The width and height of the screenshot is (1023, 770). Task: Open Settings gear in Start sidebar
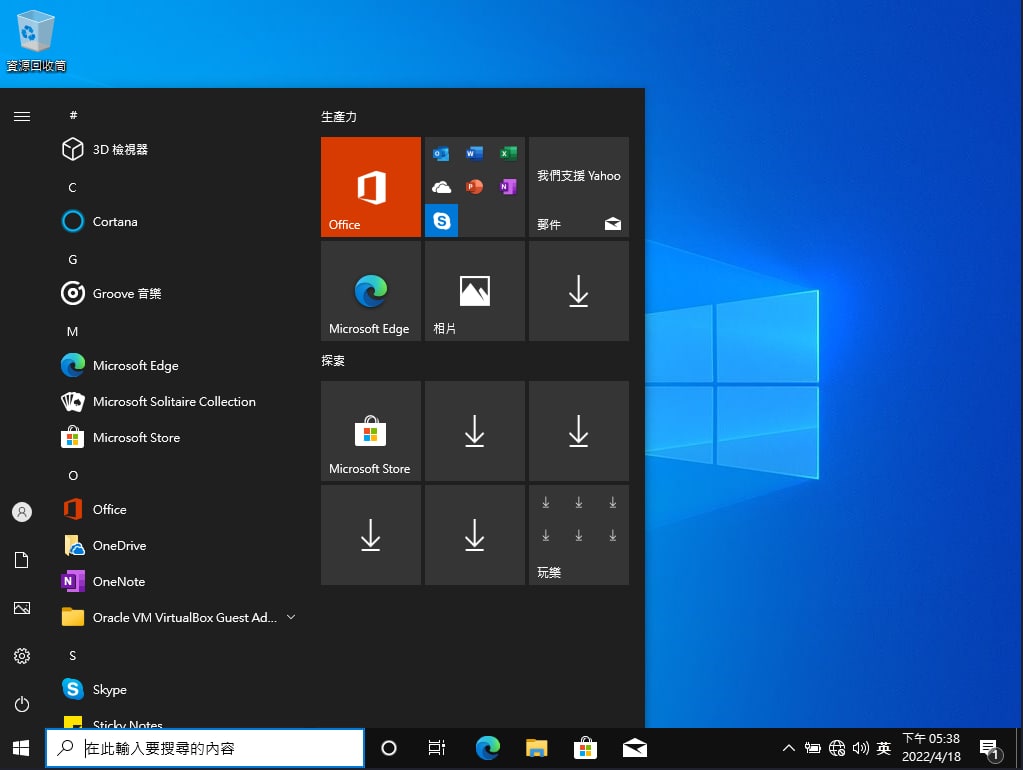pyautogui.click(x=22, y=656)
